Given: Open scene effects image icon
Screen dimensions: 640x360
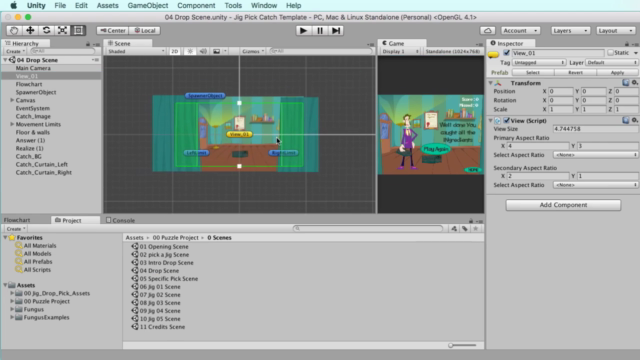Looking at the screenshot, I should tap(217, 51).
